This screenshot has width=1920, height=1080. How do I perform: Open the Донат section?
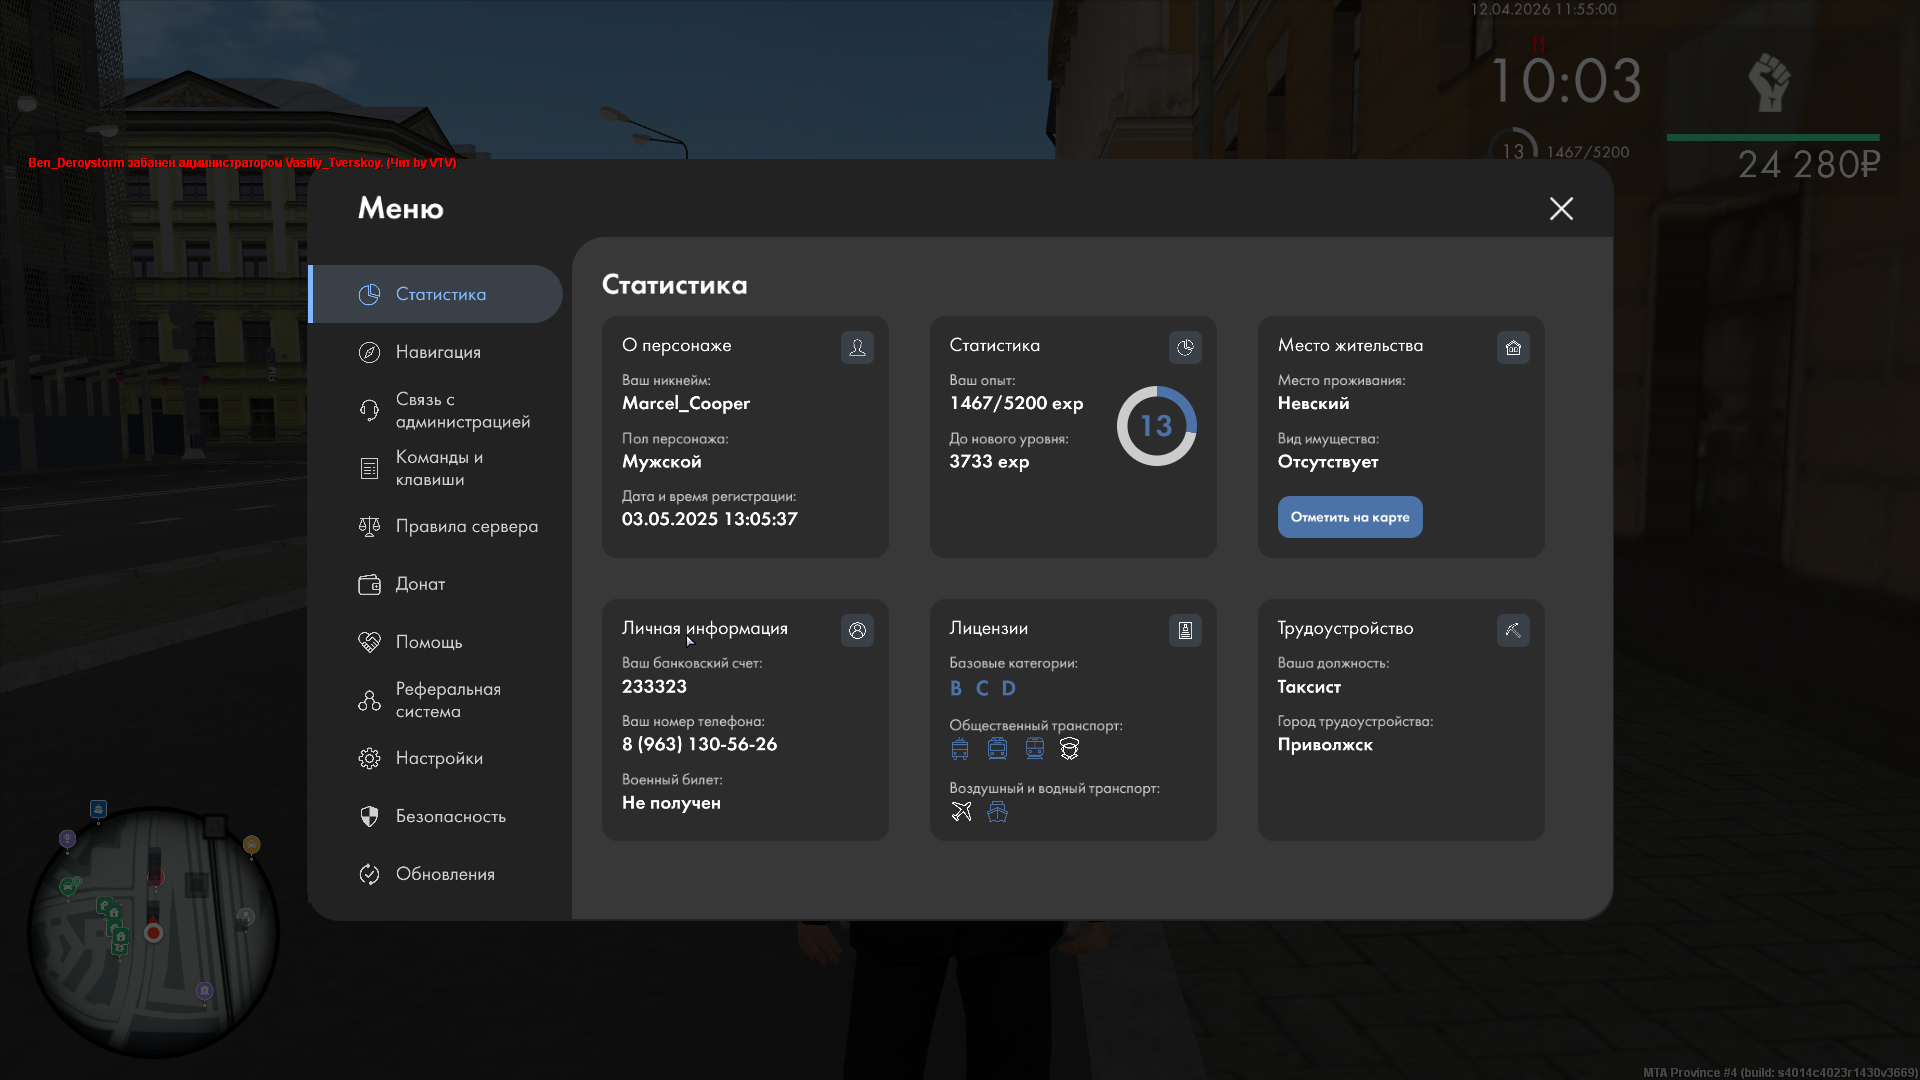pos(420,584)
